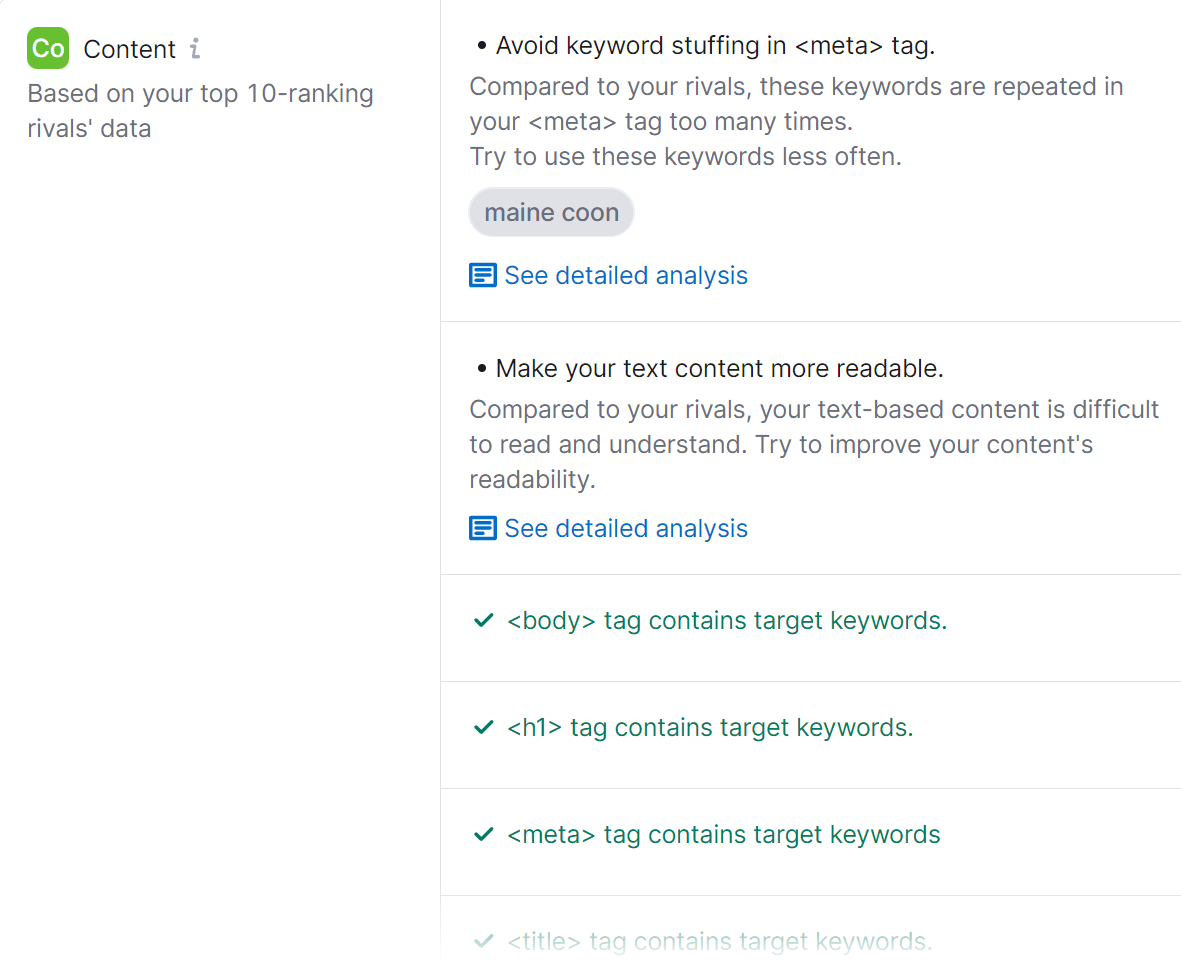Expand the meta tag contains target keywords row

[x=723, y=834]
